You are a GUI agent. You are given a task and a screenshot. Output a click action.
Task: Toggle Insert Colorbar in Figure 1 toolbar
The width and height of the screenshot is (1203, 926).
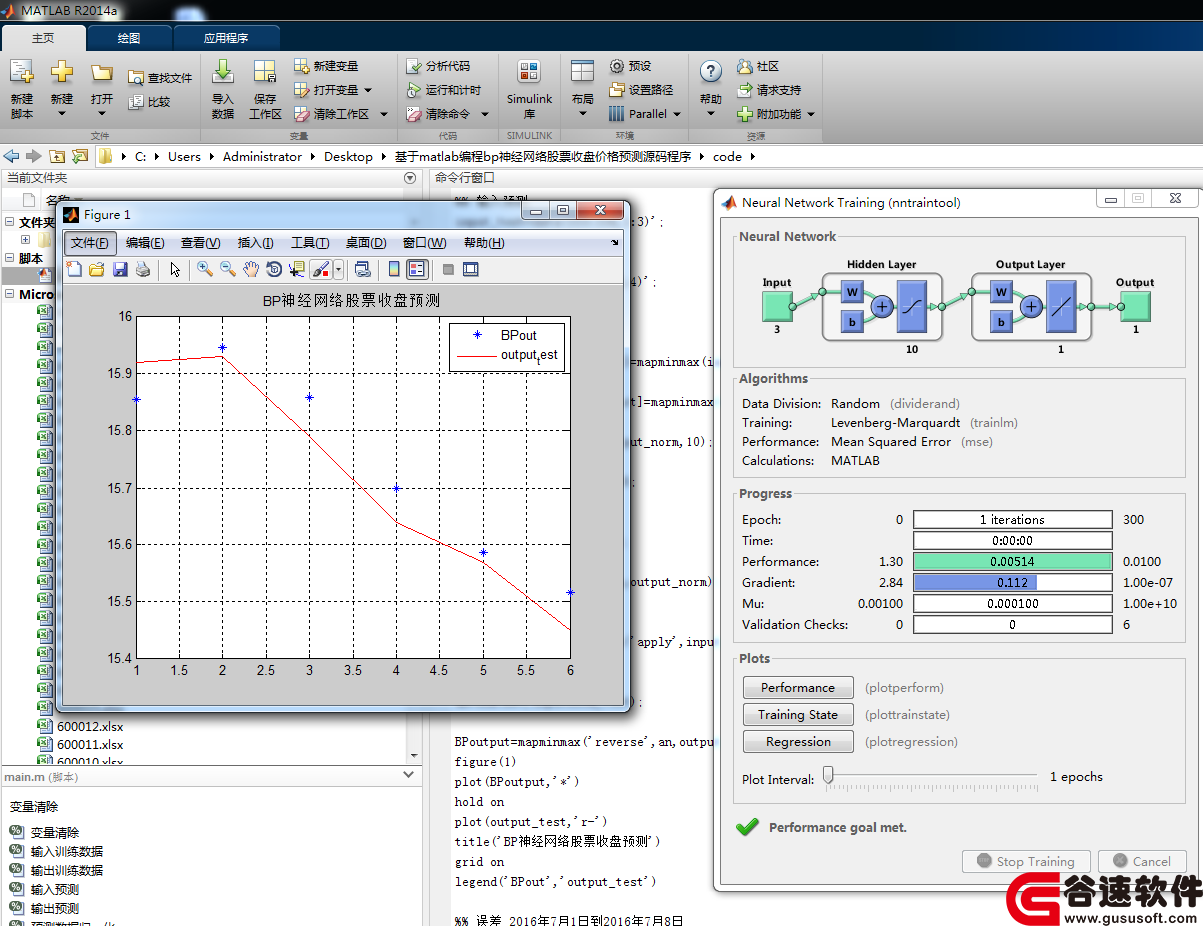pos(394,269)
